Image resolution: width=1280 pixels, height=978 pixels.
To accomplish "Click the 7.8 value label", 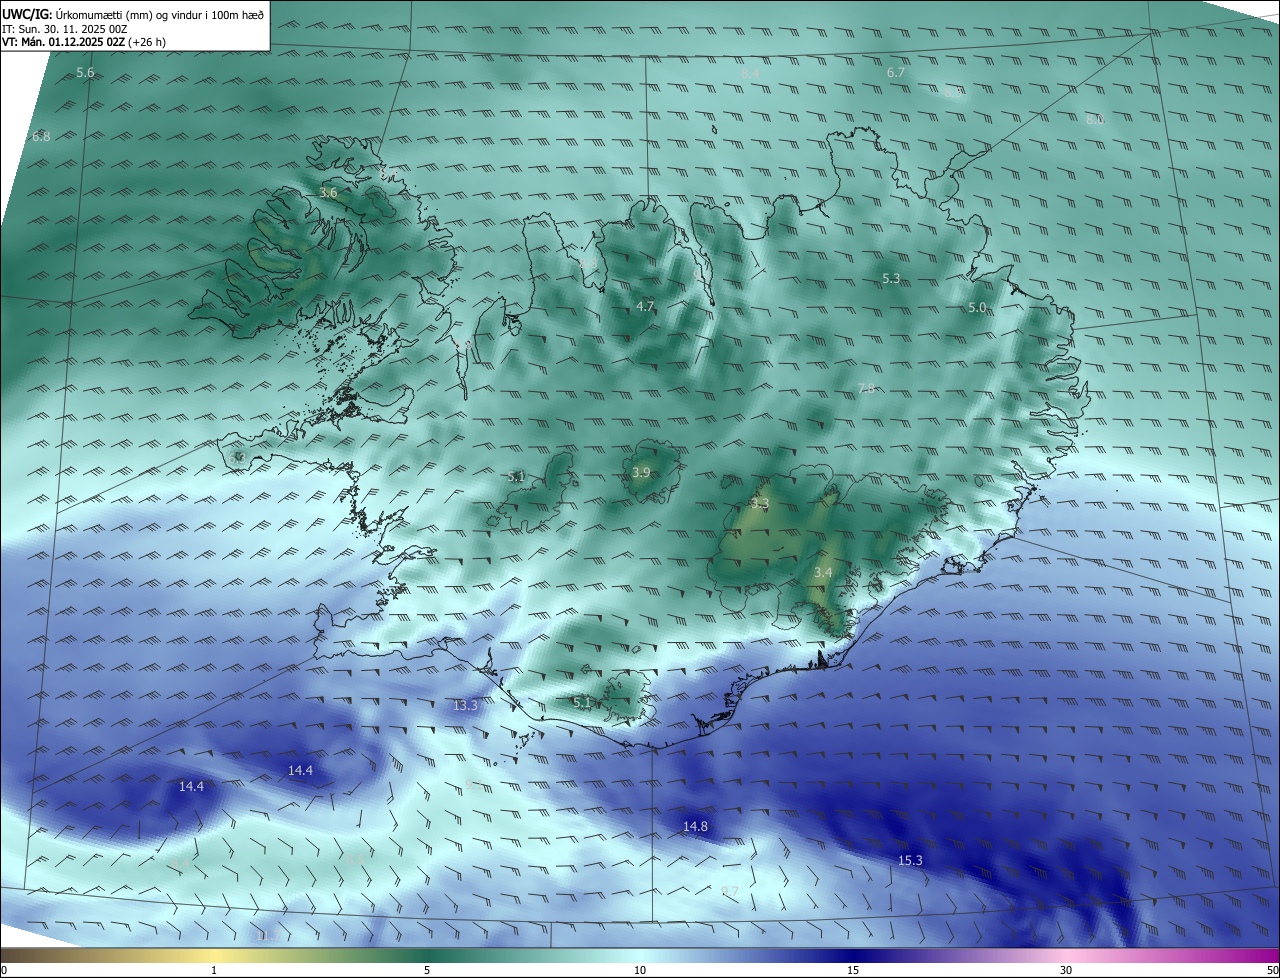I will point(867,389).
